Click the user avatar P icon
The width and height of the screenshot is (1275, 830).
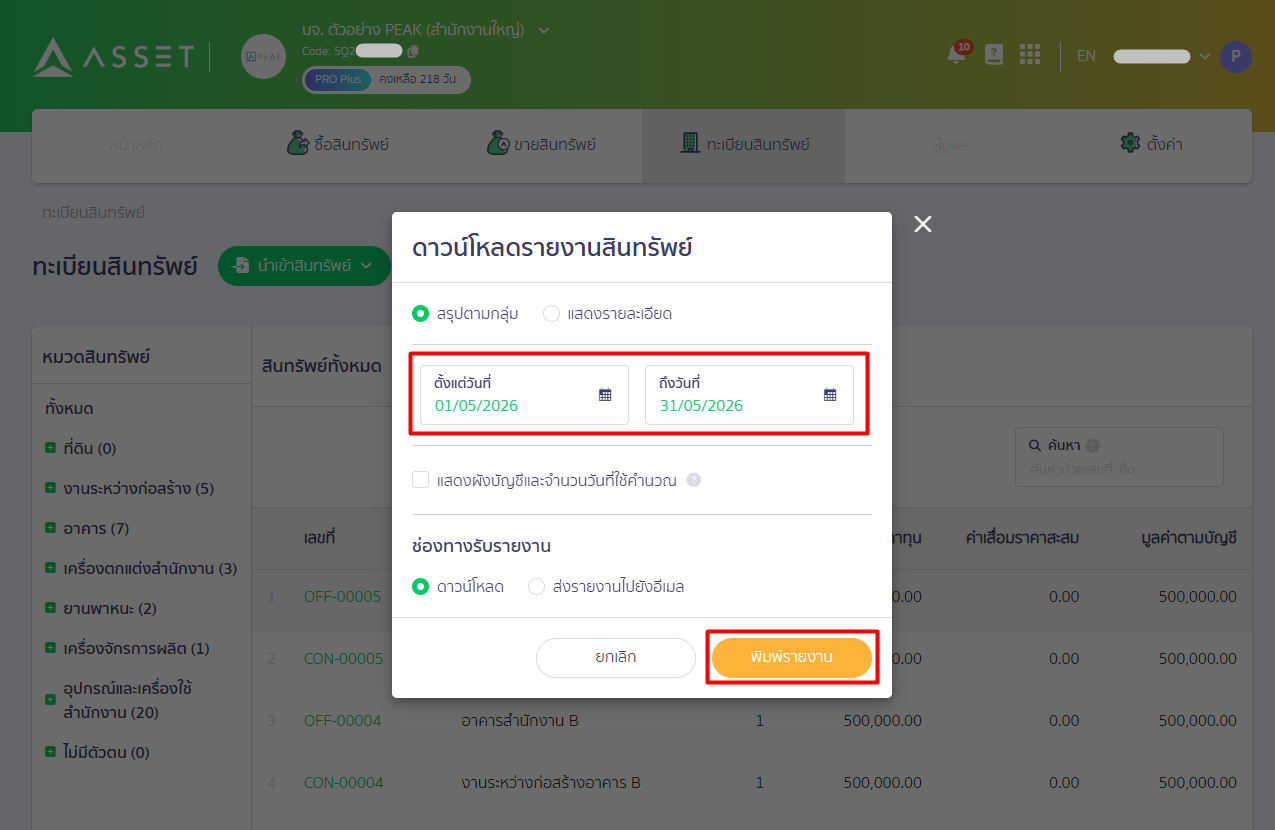(x=1235, y=56)
